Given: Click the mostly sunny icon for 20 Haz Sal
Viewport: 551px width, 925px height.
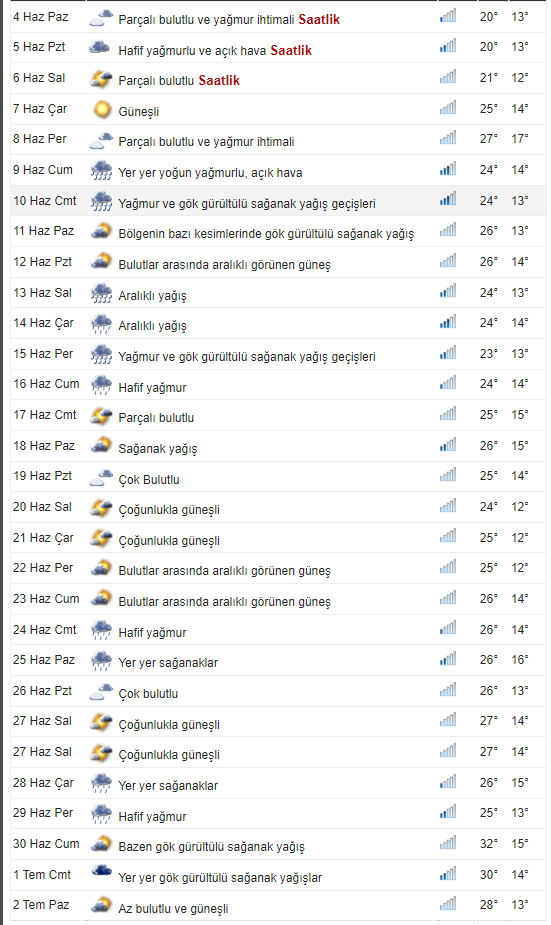Looking at the screenshot, I should click(x=101, y=508).
